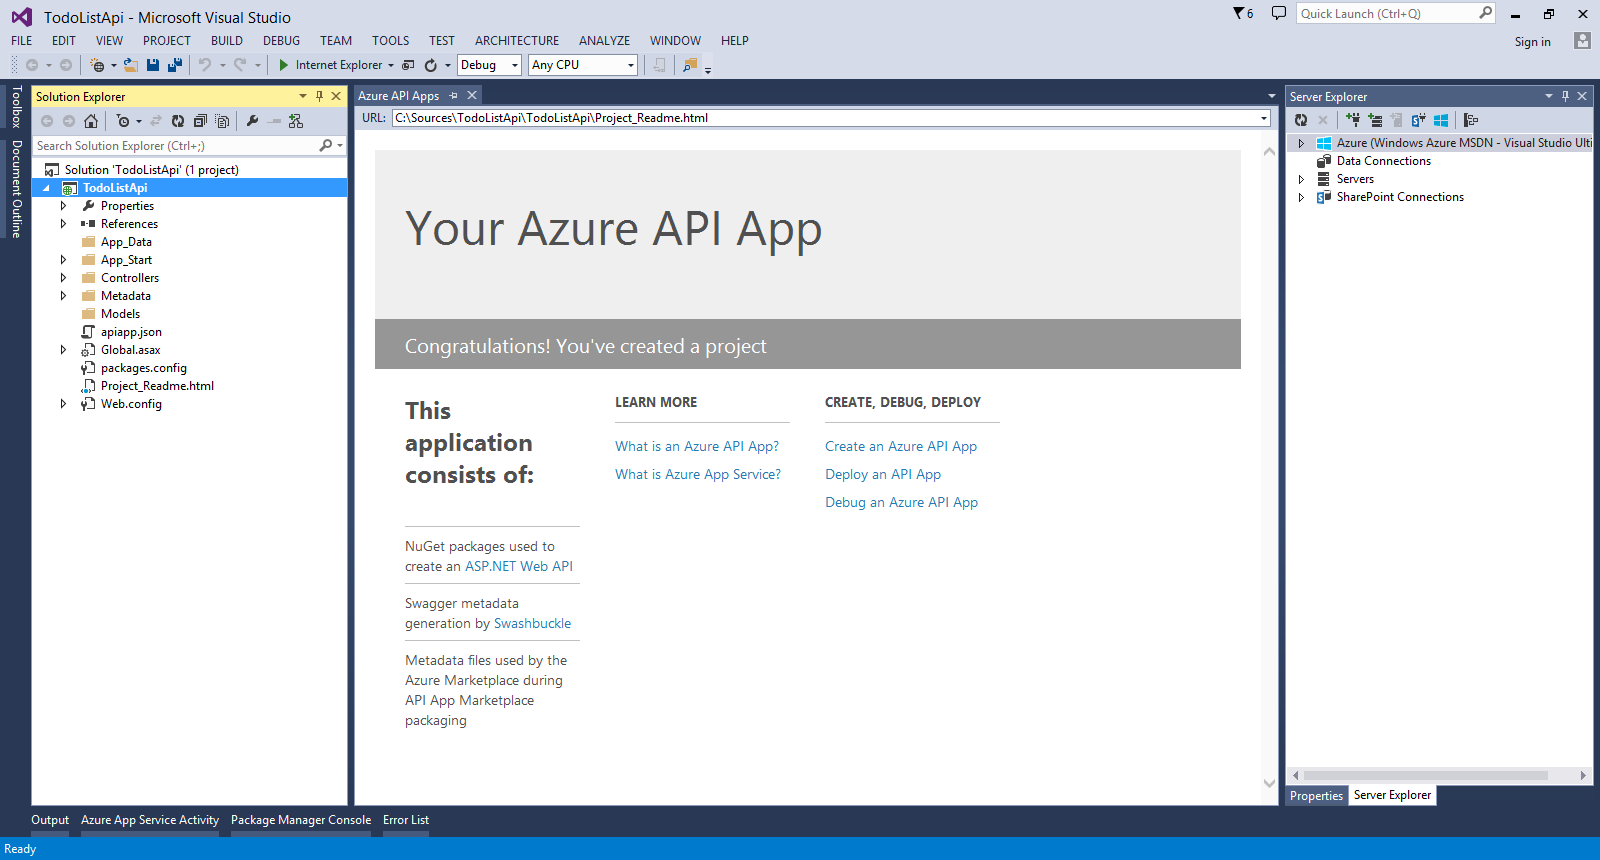Click Add SharePoint Connection icon in Server Explorer
The height and width of the screenshot is (860, 1600).
tap(1419, 120)
